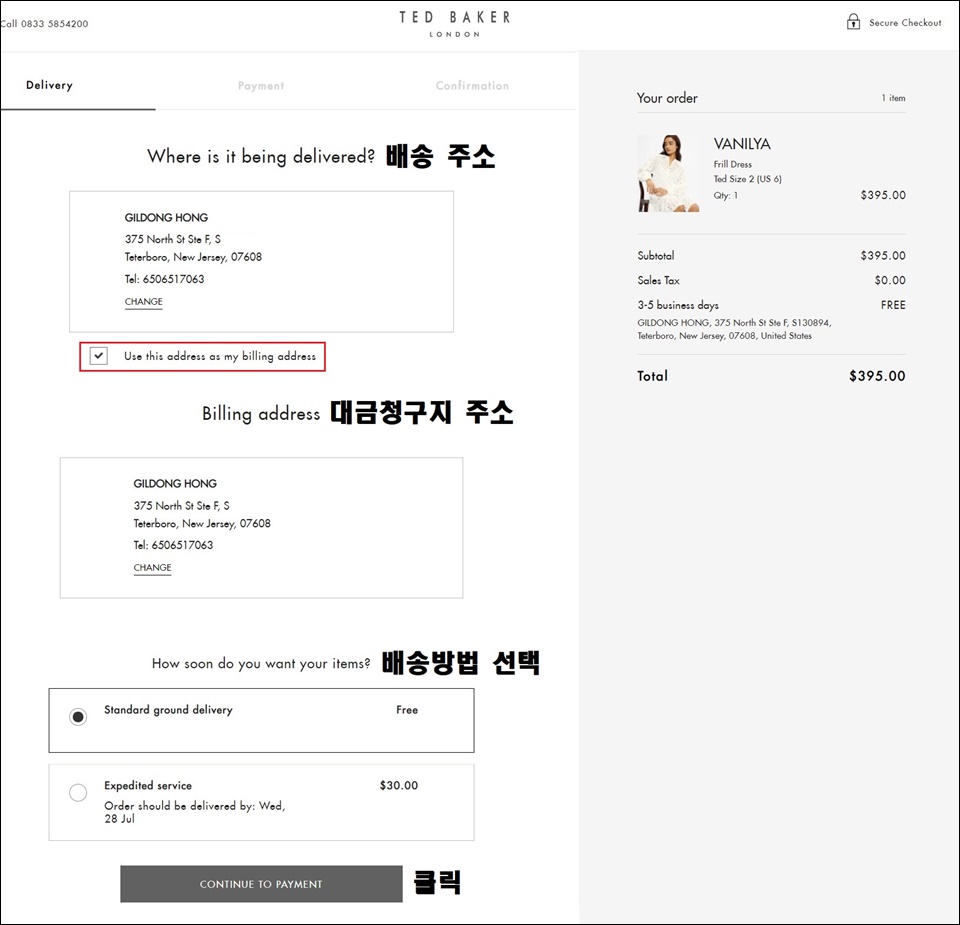Click the Total label in order summary
The width and height of the screenshot is (960, 925).
(653, 376)
